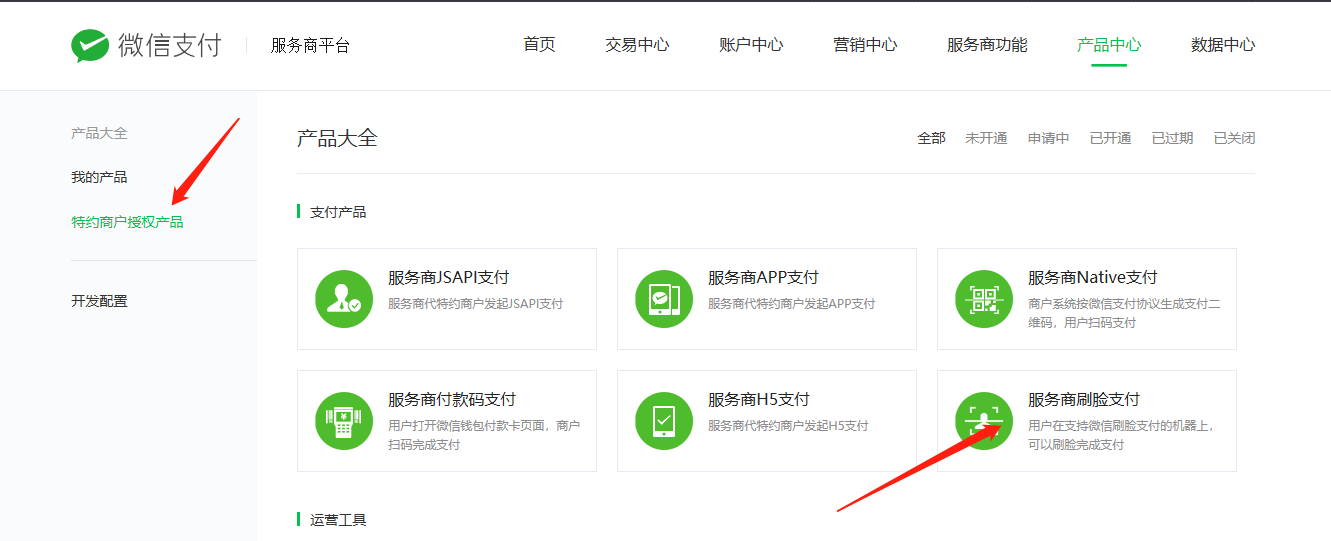Open the 服务商H5支付 title link
1331x541 pixels.
[x=759, y=399]
